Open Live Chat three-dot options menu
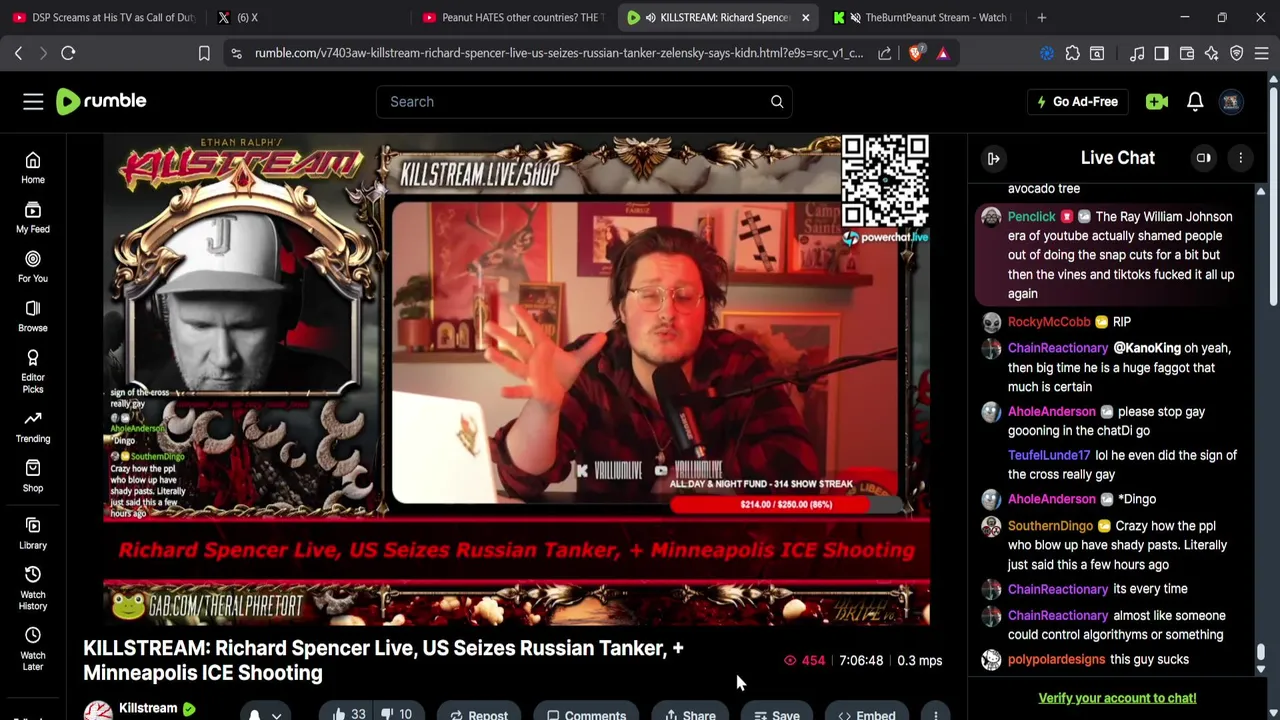Viewport: 1280px width, 720px height. [1241, 158]
